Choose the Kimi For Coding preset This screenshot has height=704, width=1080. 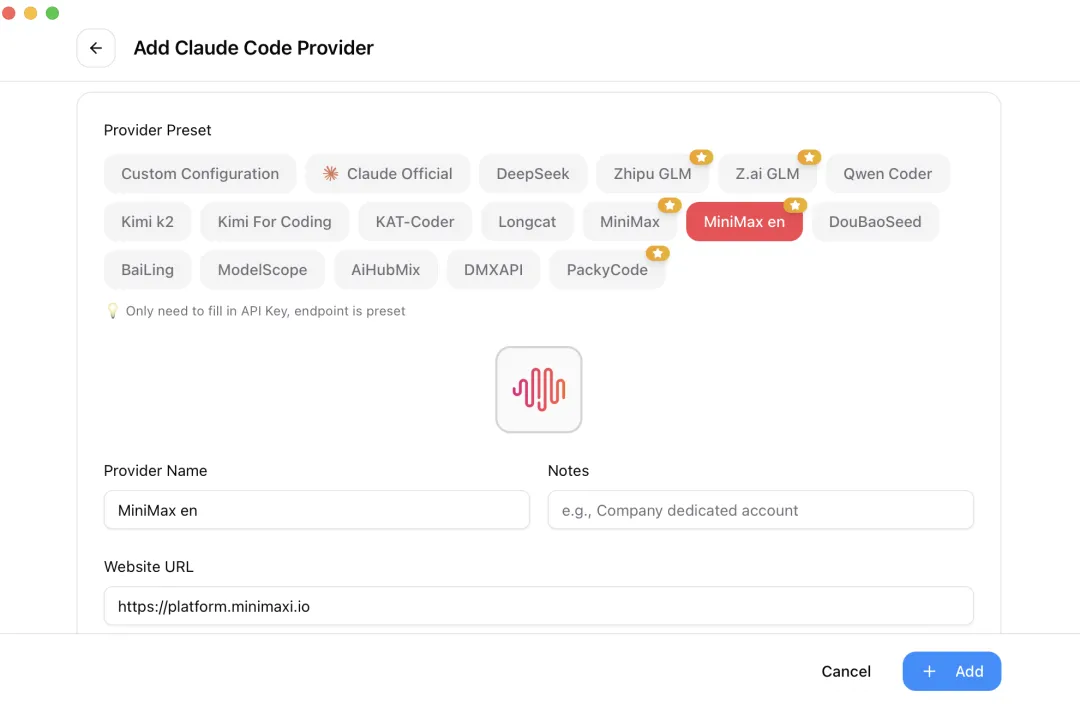[x=274, y=221]
